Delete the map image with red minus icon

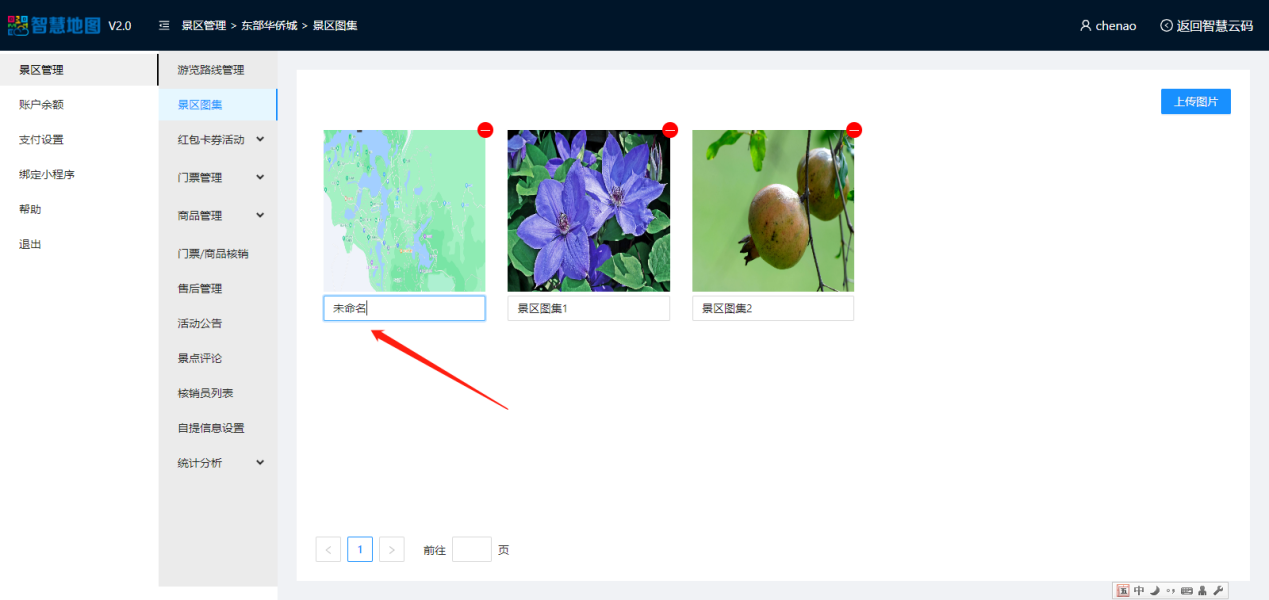pyautogui.click(x=485, y=130)
